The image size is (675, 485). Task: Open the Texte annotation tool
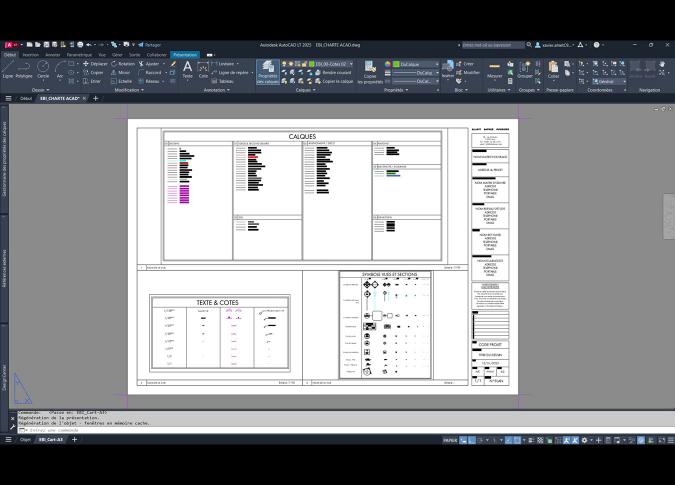tap(187, 68)
